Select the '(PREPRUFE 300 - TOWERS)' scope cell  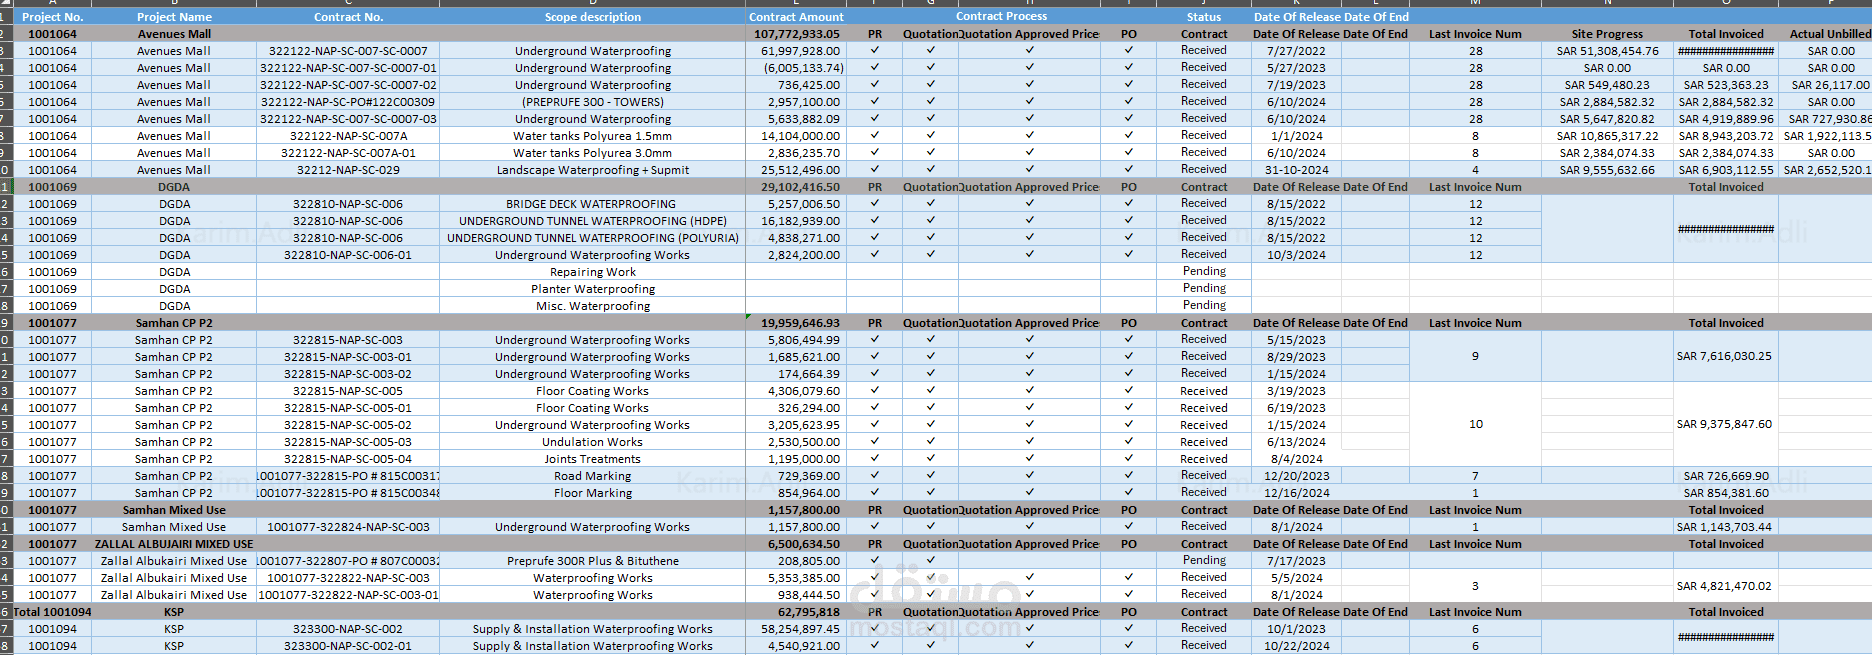click(x=593, y=102)
